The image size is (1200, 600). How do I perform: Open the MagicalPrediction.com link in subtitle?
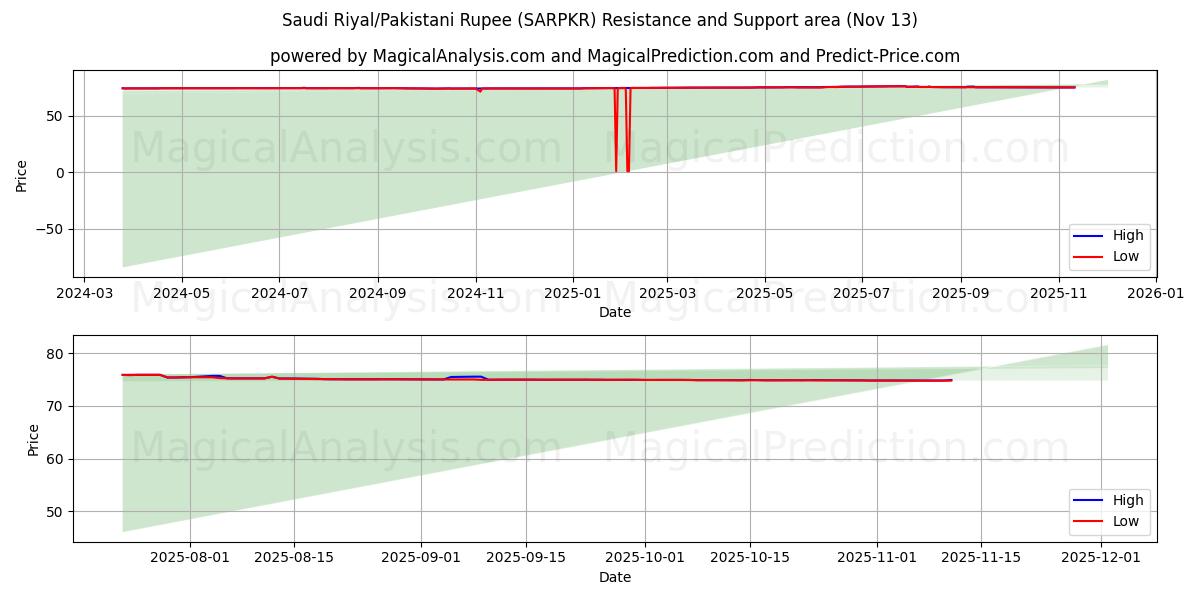[x=680, y=57]
